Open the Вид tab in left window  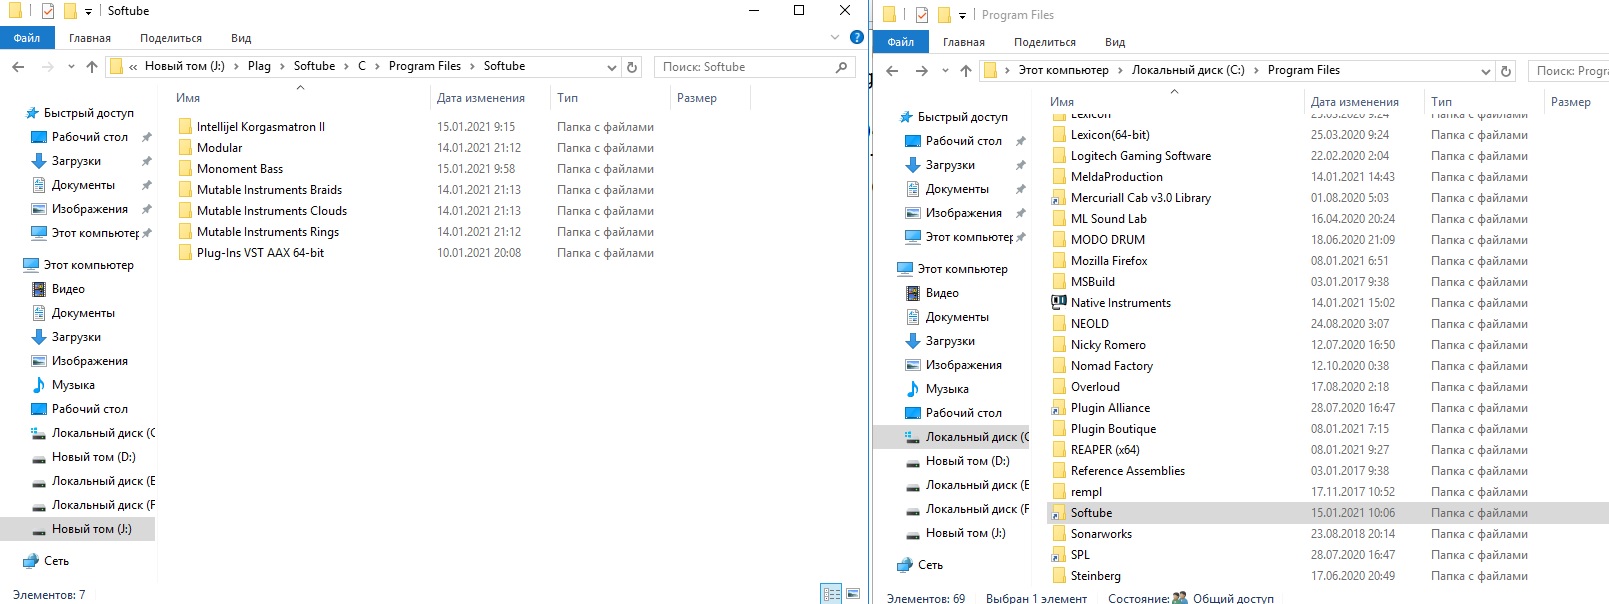tap(241, 38)
